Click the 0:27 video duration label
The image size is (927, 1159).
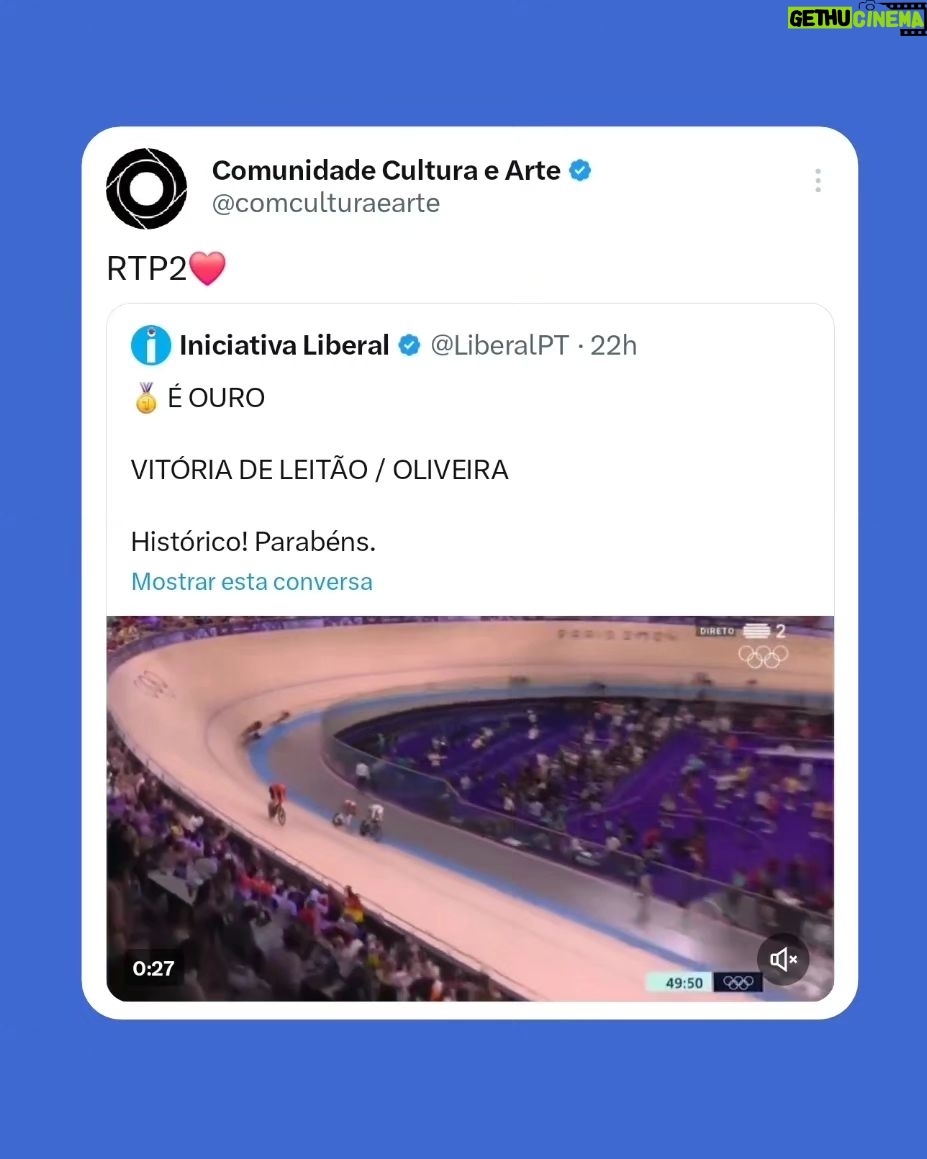154,968
